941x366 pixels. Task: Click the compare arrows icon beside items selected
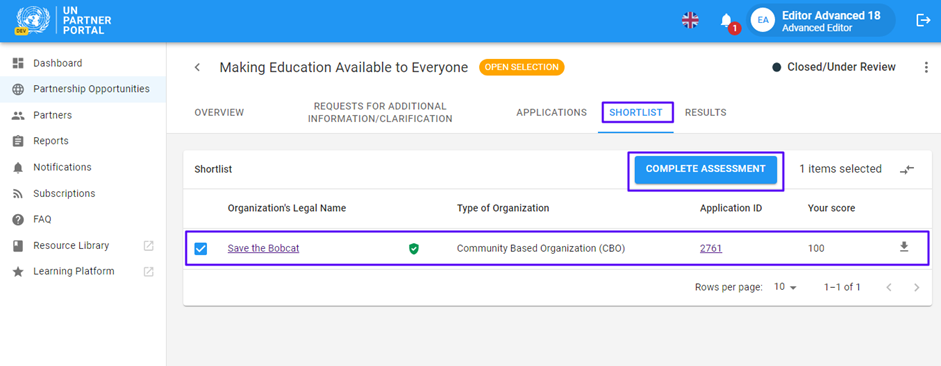(x=907, y=170)
